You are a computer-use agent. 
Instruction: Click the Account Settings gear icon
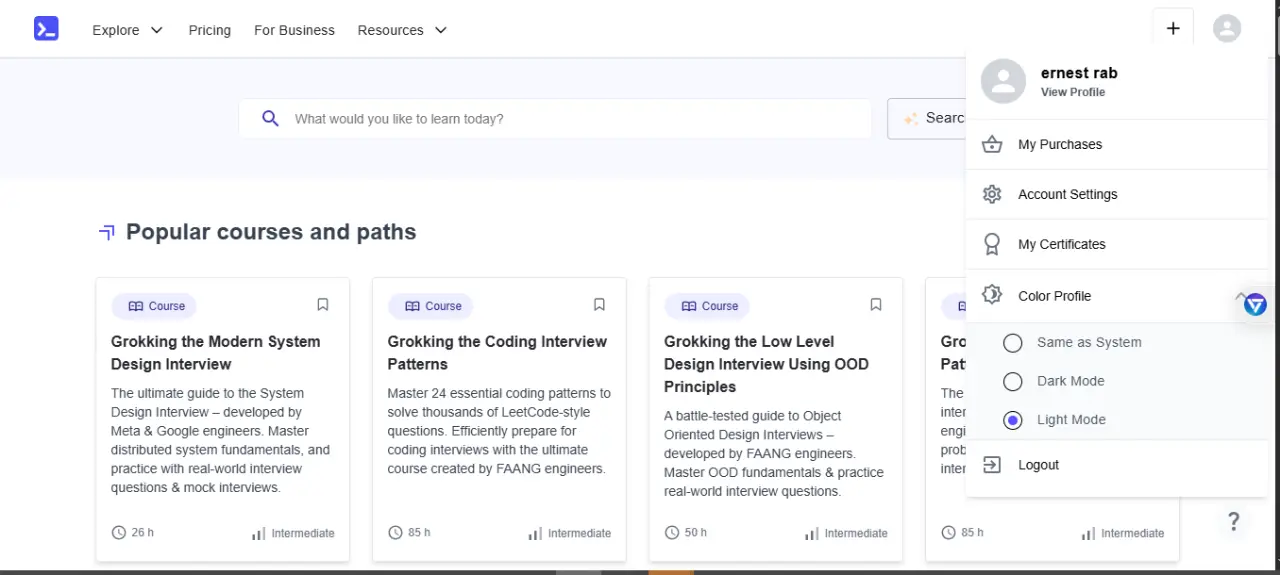992,194
